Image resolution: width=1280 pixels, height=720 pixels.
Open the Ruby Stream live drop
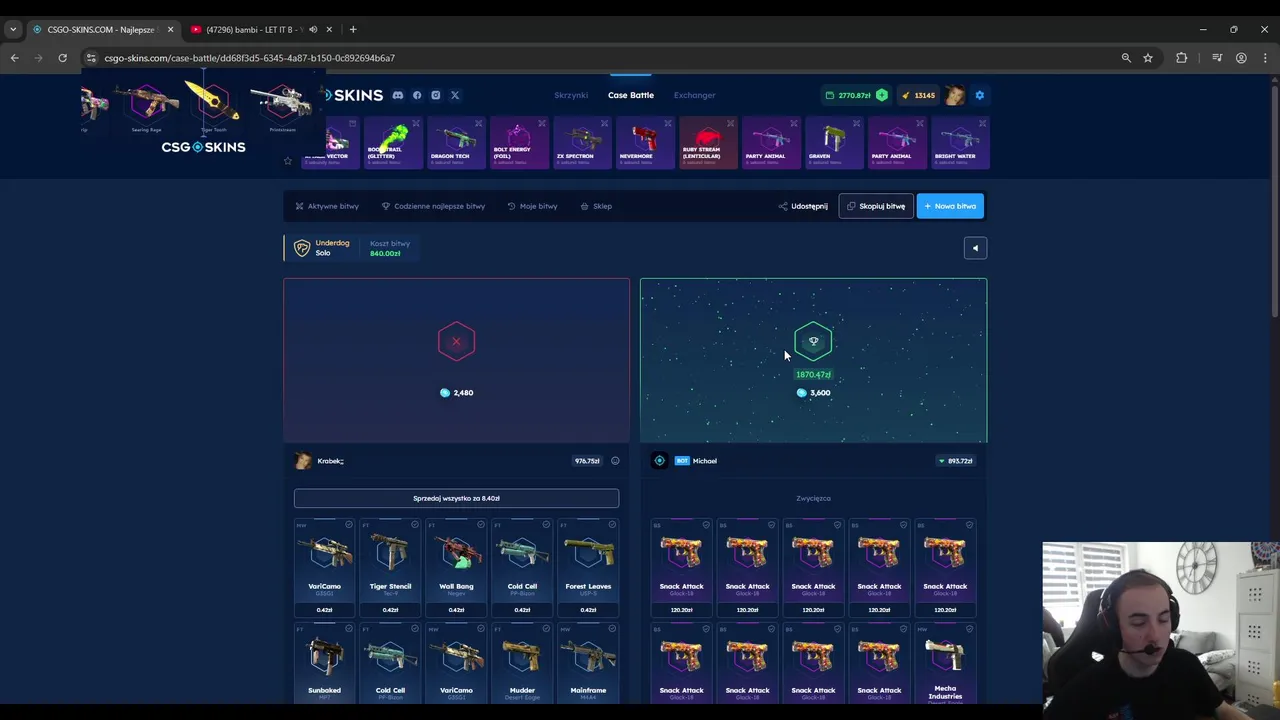[706, 142]
